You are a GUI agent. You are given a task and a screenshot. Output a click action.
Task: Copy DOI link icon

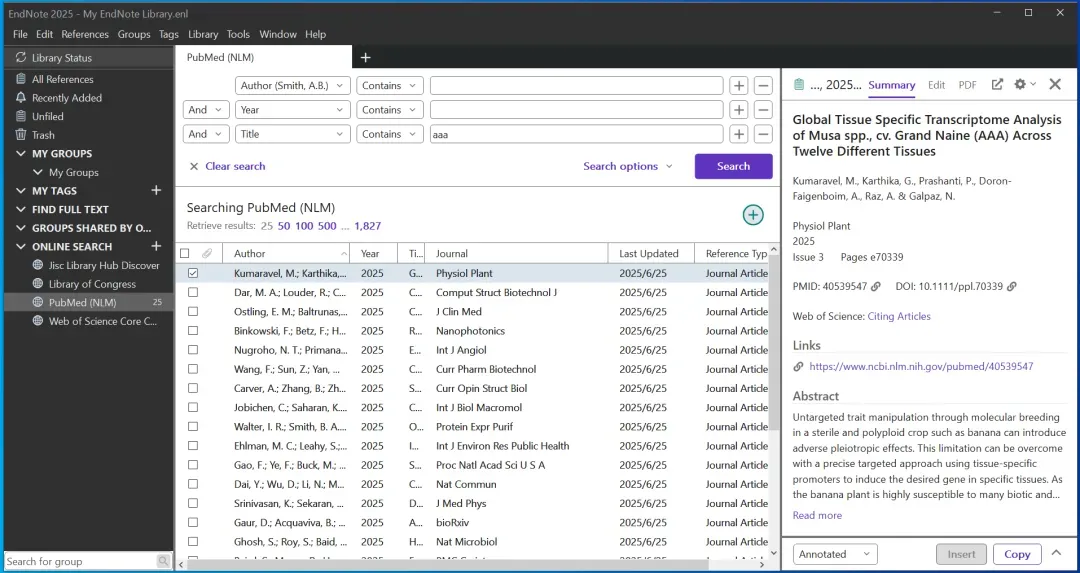[1012, 286]
